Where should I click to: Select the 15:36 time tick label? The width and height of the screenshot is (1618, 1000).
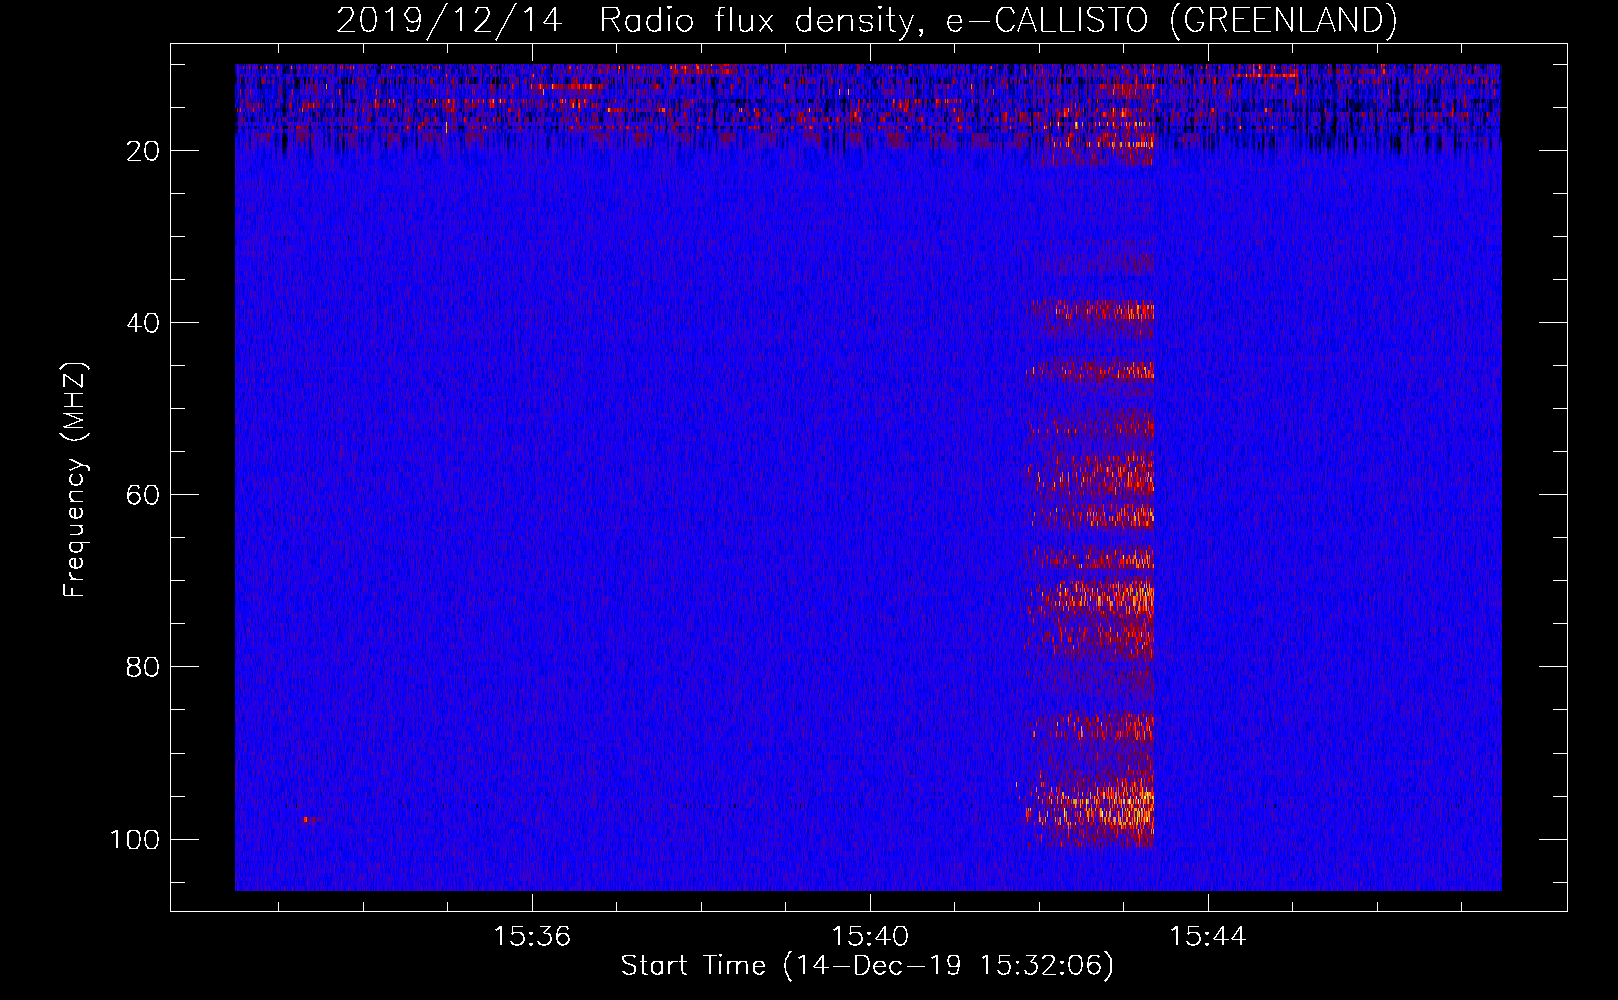point(532,937)
